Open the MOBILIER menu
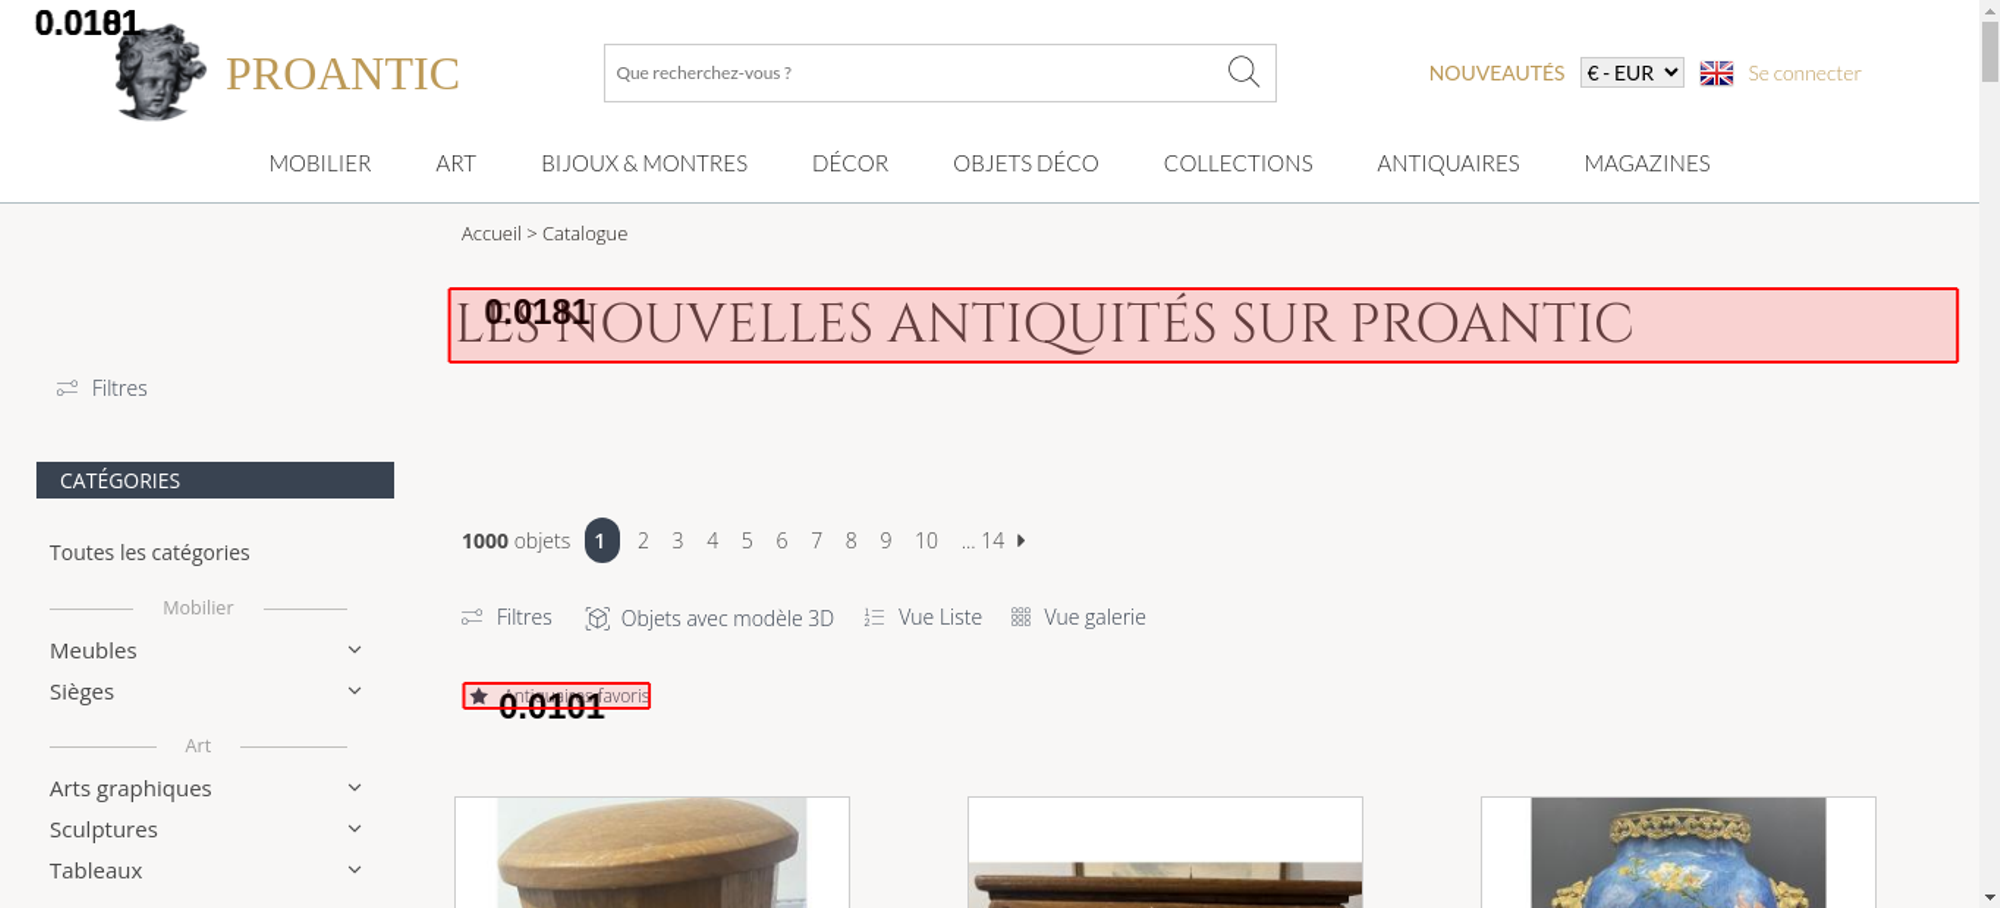Image resolution: width=2000 pixels, height=908 pixels. point(320,163)
